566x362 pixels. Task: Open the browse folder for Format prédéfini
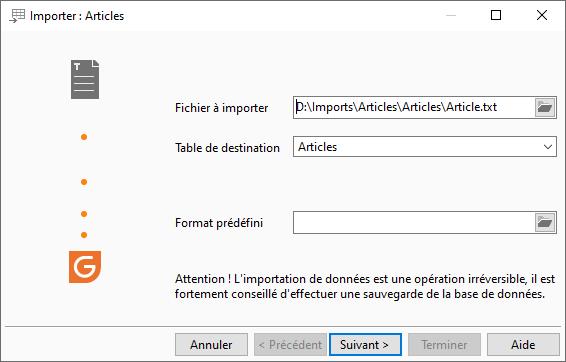pos(545,222)
